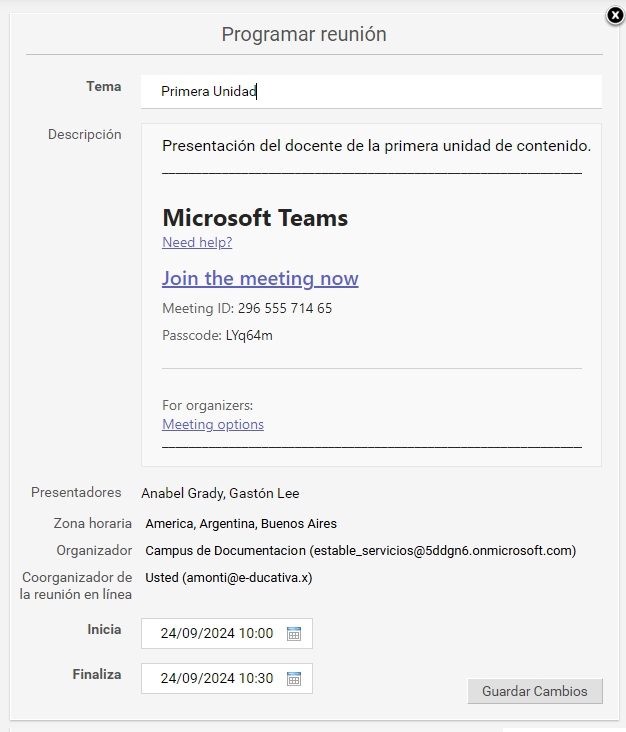This screenshot has width=626, height=732.
Task: Click the presenters Anabel Grady, Gastón Lee
Action: point(220,493)
